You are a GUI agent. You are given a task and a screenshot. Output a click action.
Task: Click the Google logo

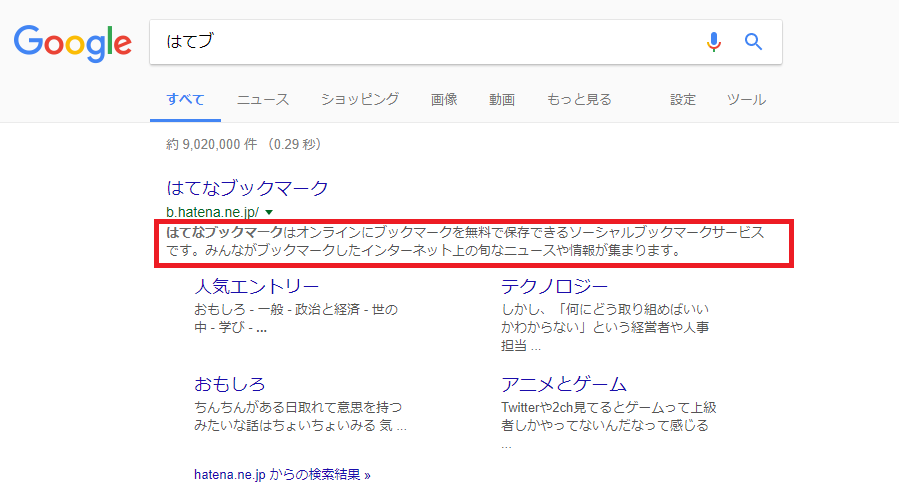(x=73, y=43)
